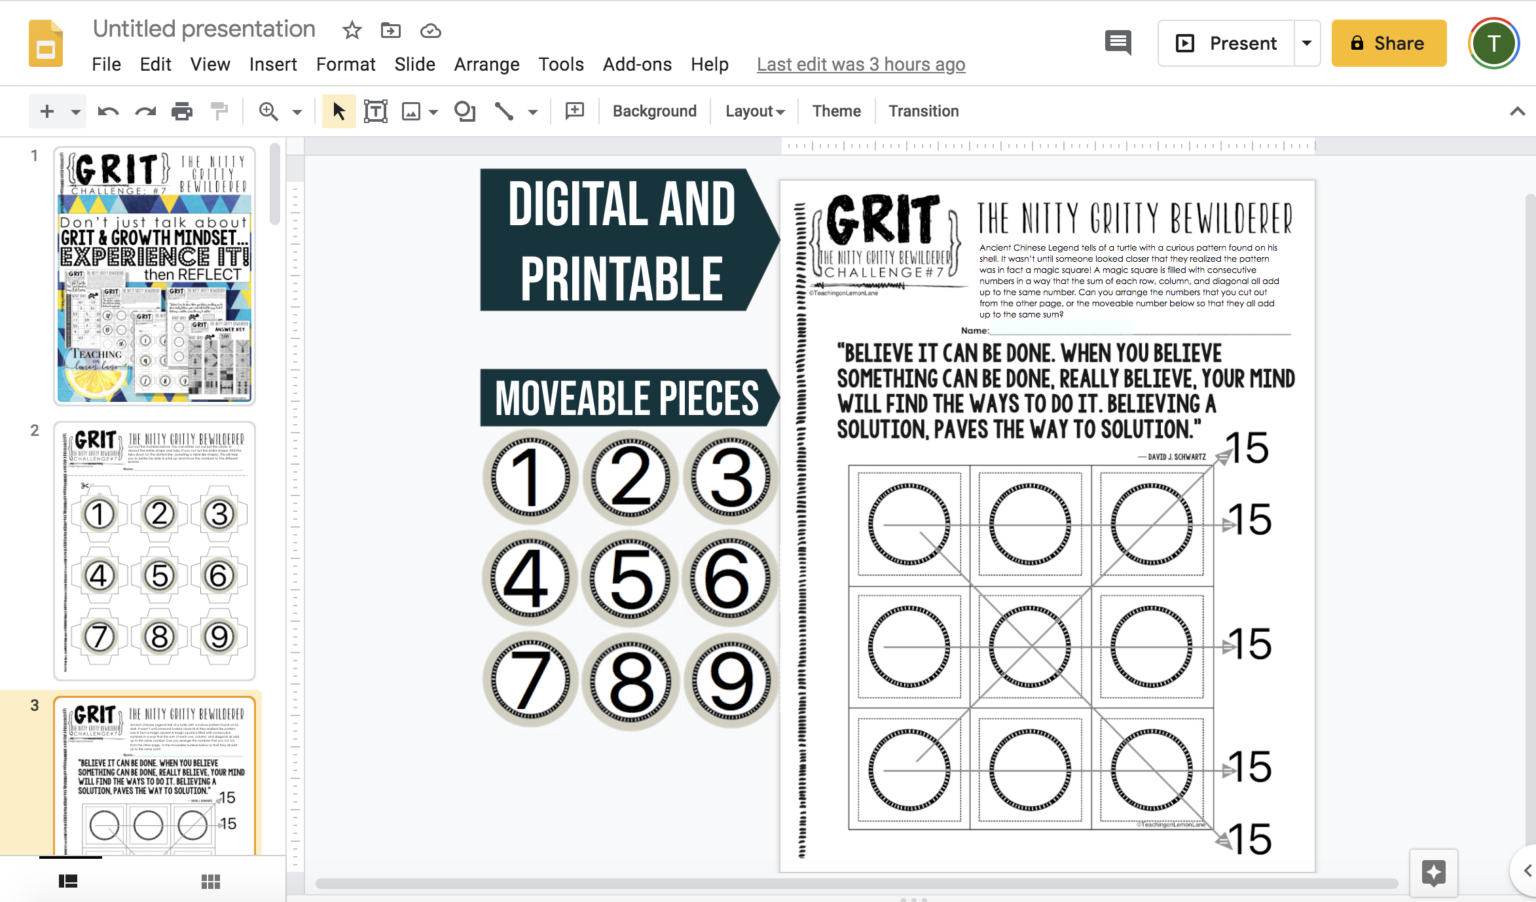Screen dimensions: 1536x902
Task: Select the Shape tool
Action: tap(463, 111)
